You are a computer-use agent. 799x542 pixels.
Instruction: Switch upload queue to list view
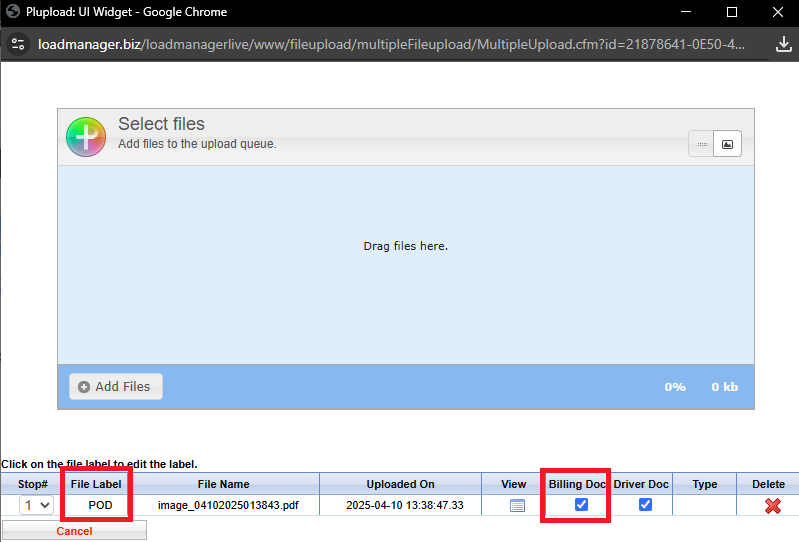click(702, 144)
